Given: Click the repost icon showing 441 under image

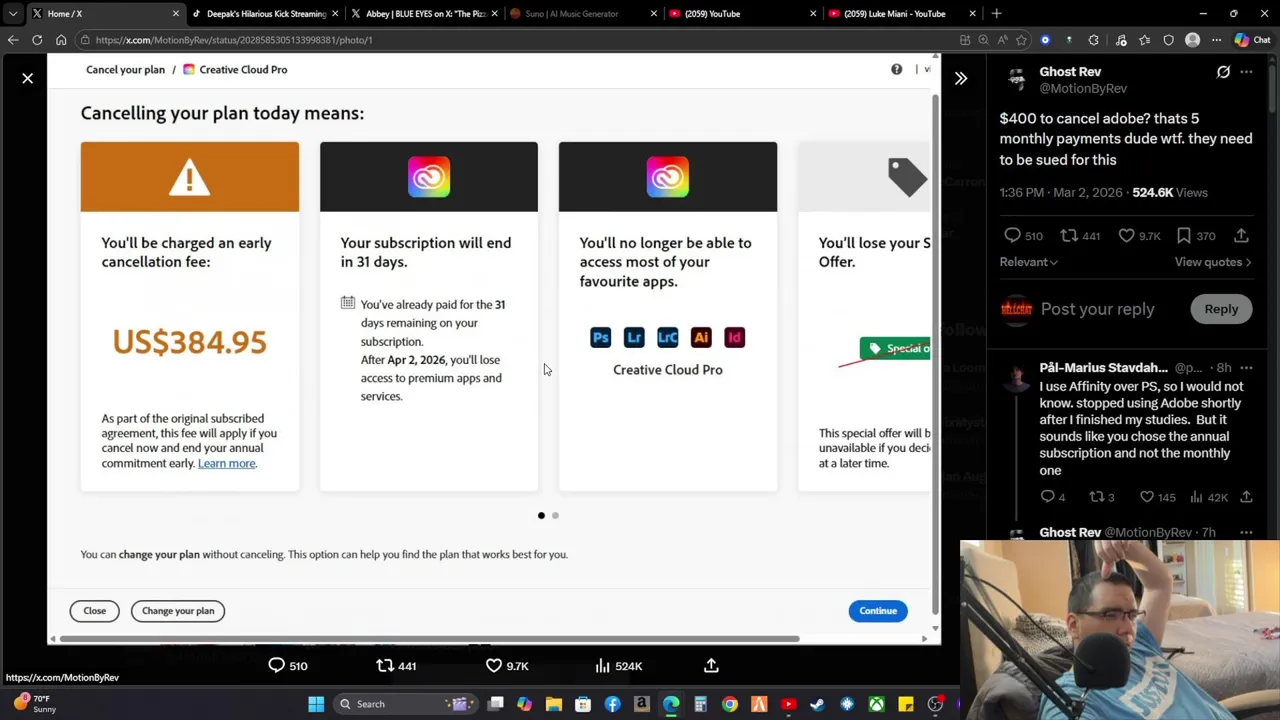Looking at the screenshot, I should point(385,665).
